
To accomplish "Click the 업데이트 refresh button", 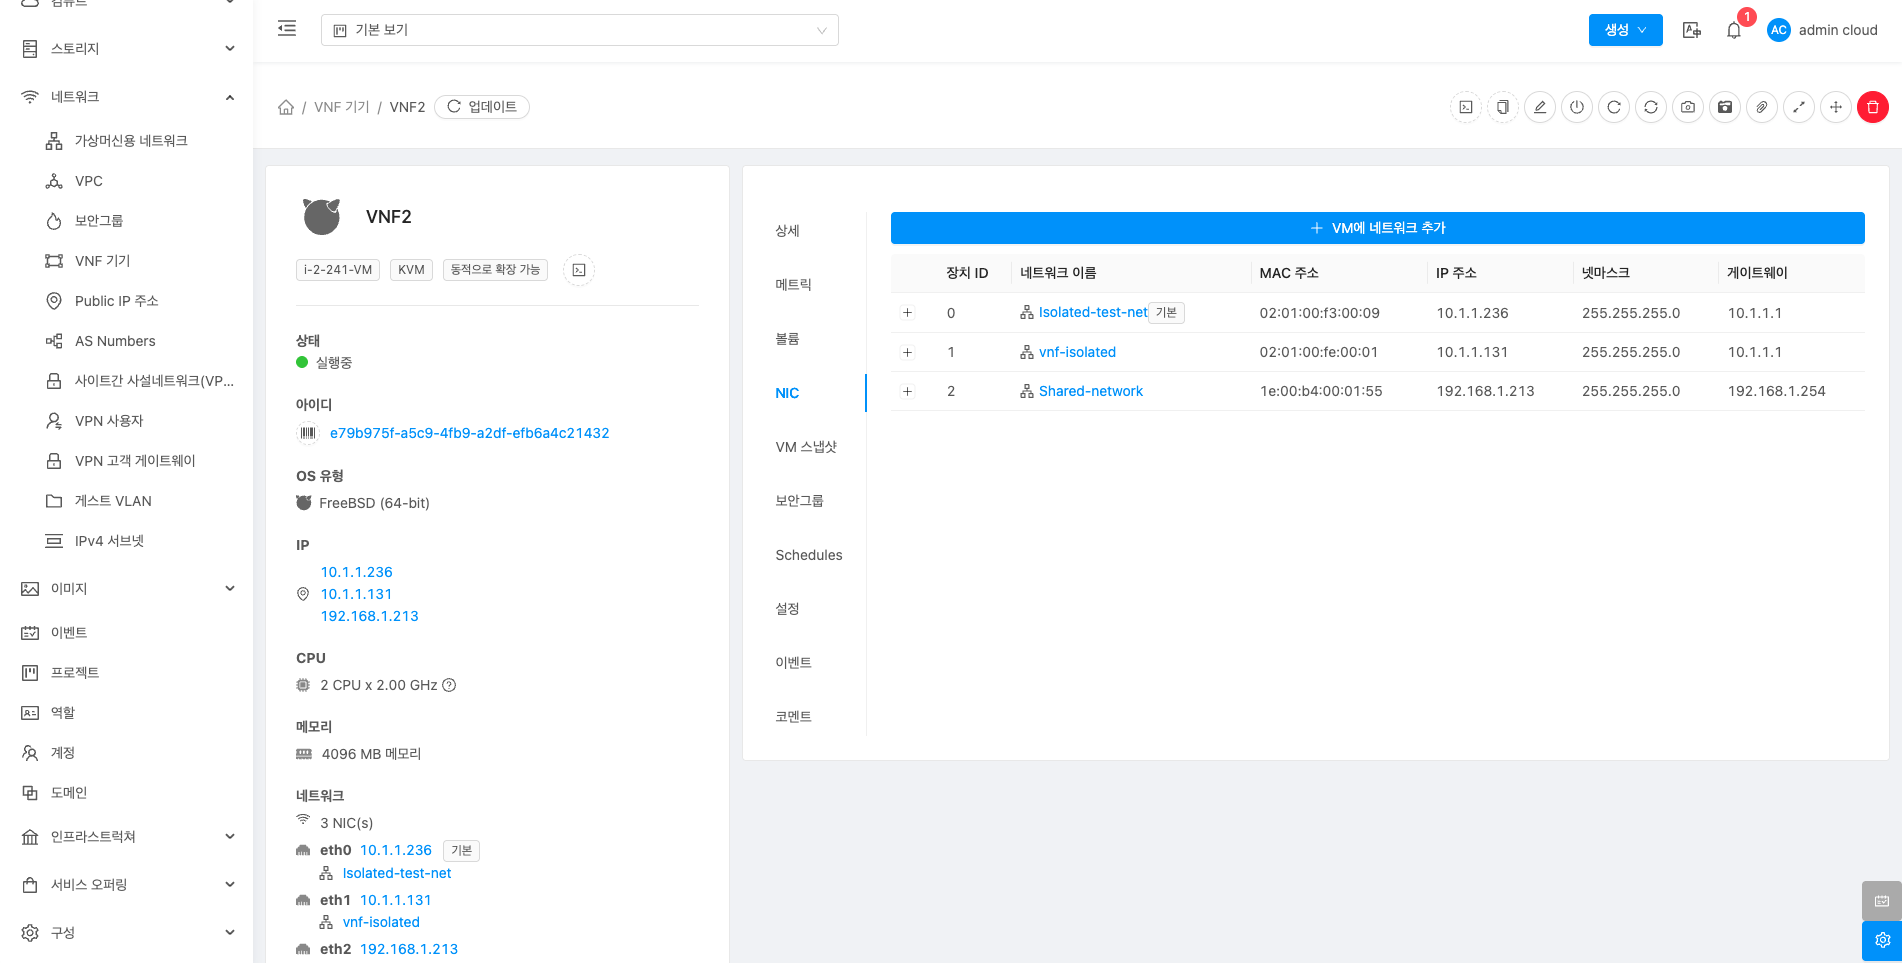I will click(x=482, y=107).
